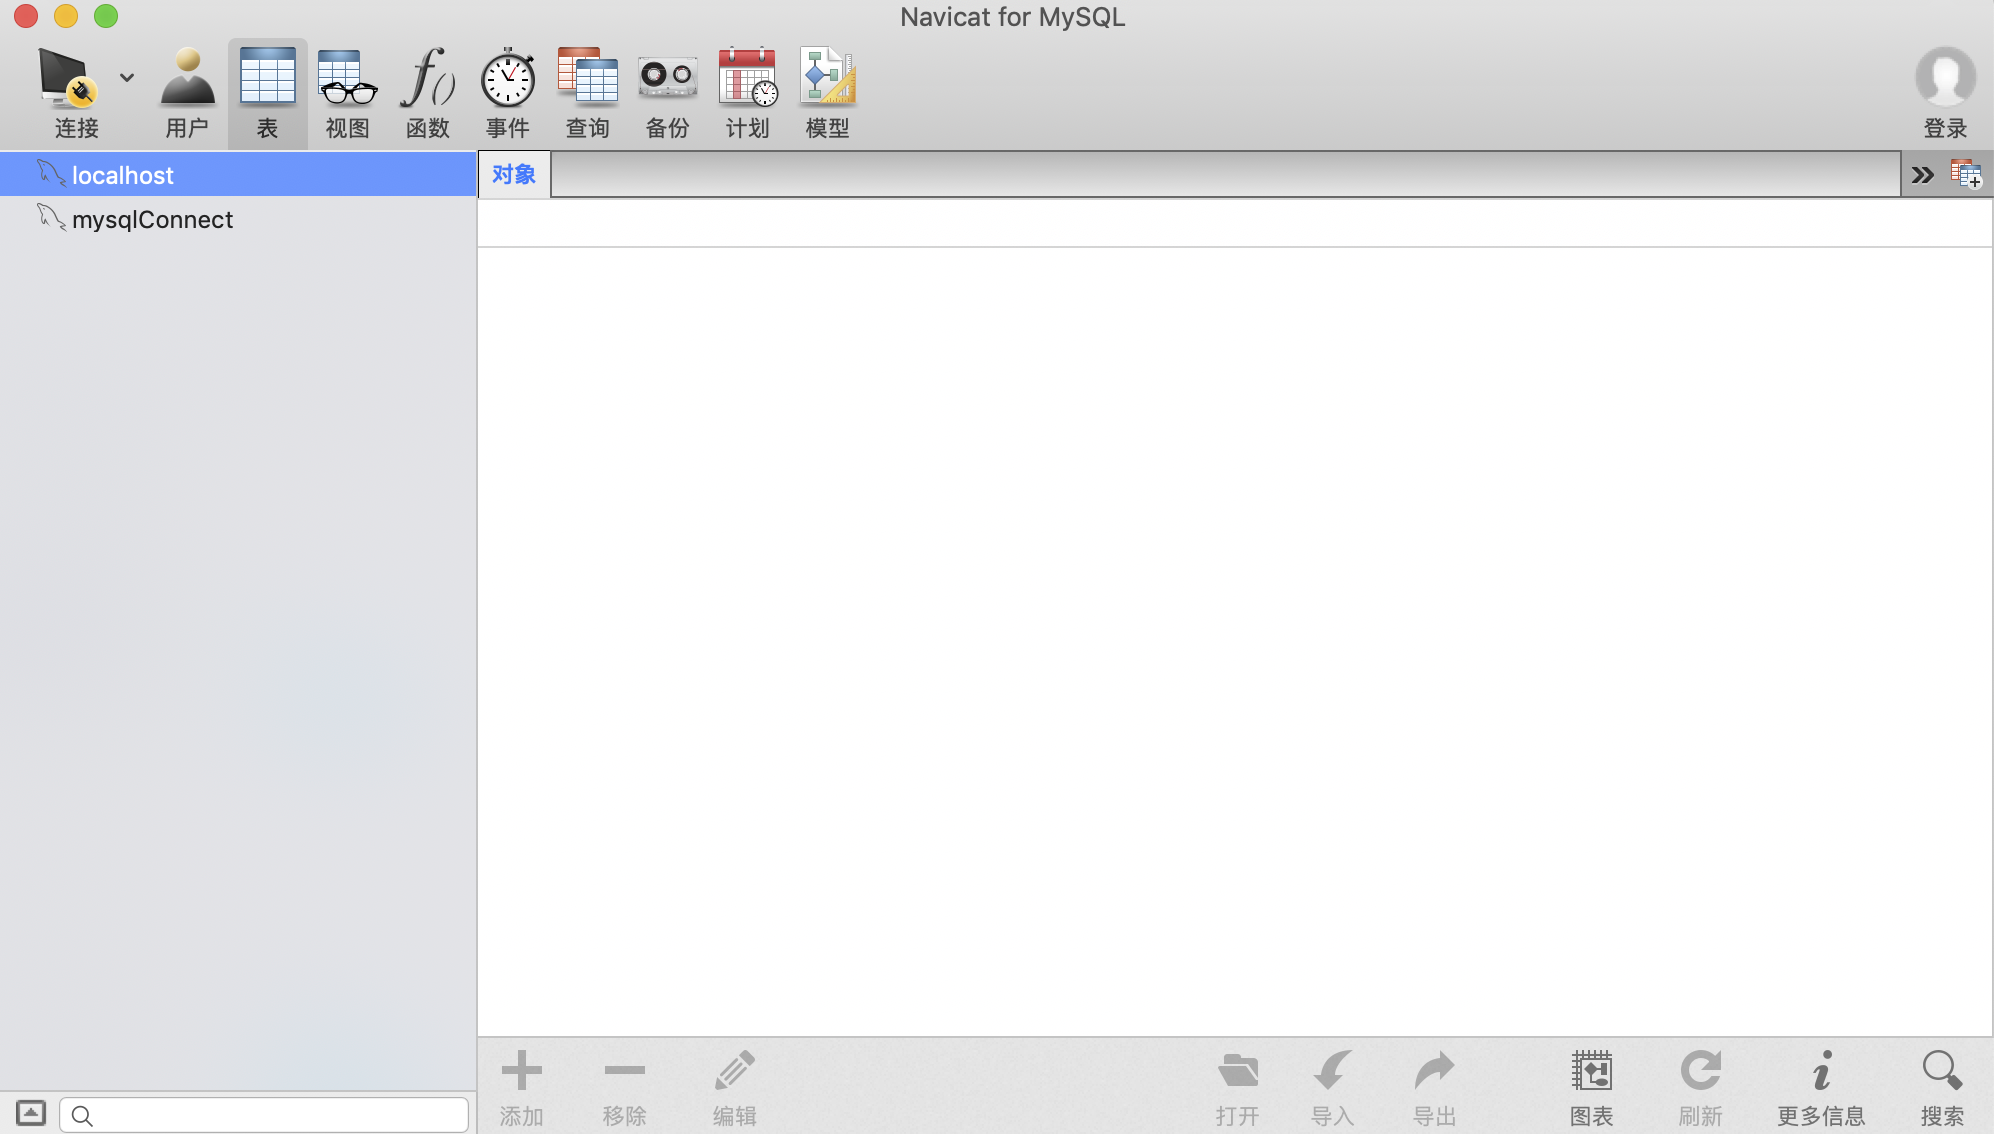Toggle the sidebar panel hide button
The image size is (1994, 1134).
[x=31, y=1113]
